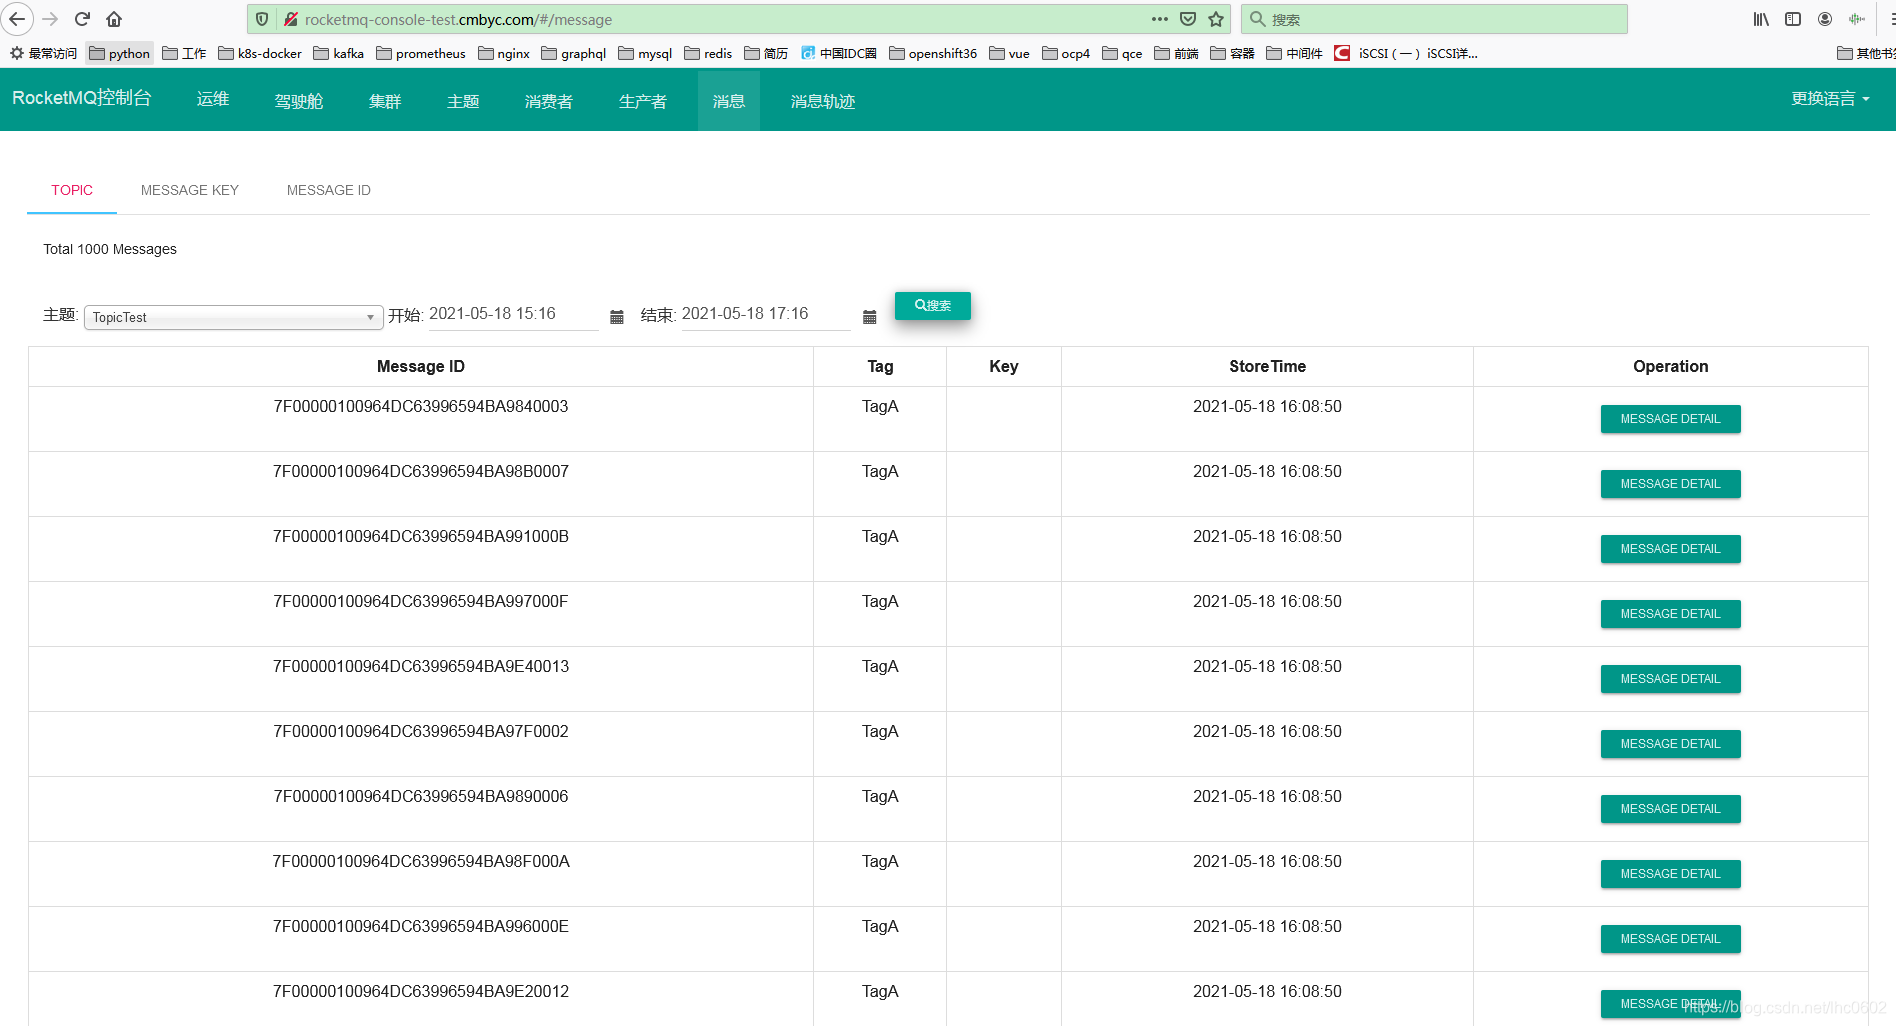Open the vue bookmarks folder
Image resolution: width=1896 pixels, height=1026 pixels.
[1010, 53]
